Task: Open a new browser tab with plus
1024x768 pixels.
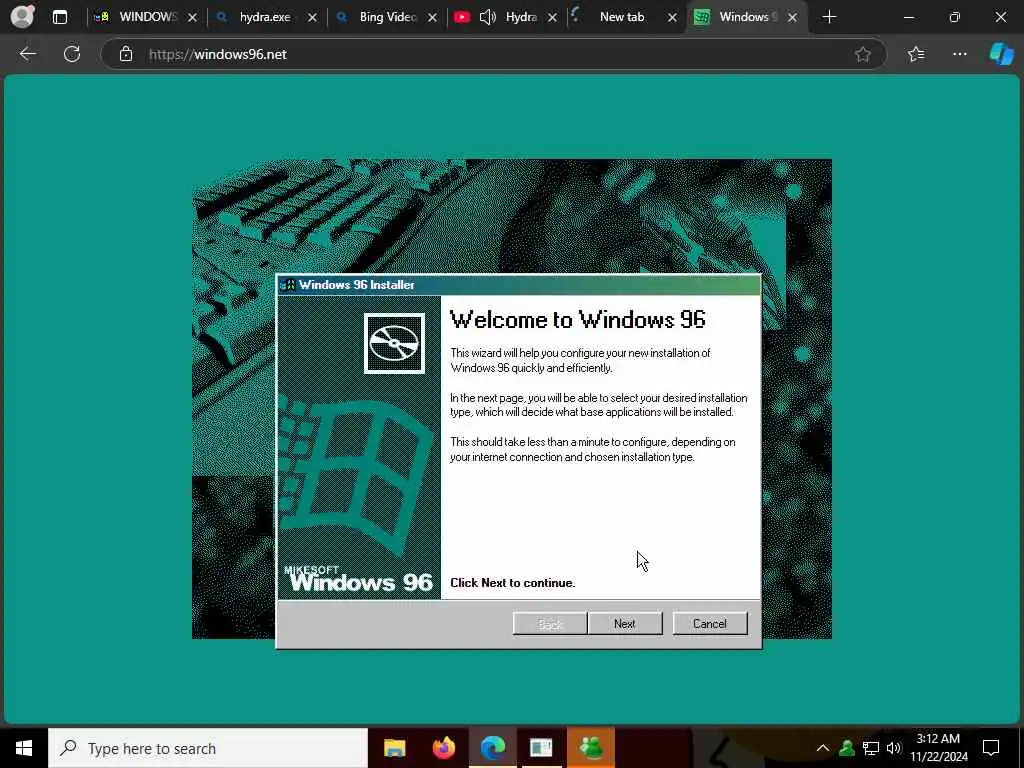Action: [829, 18]
